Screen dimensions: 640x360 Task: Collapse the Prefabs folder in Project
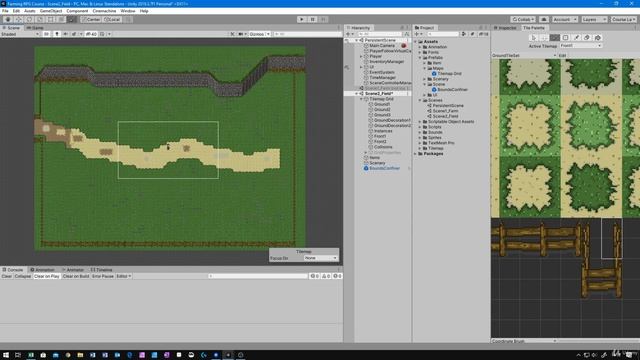pos(420,58)
